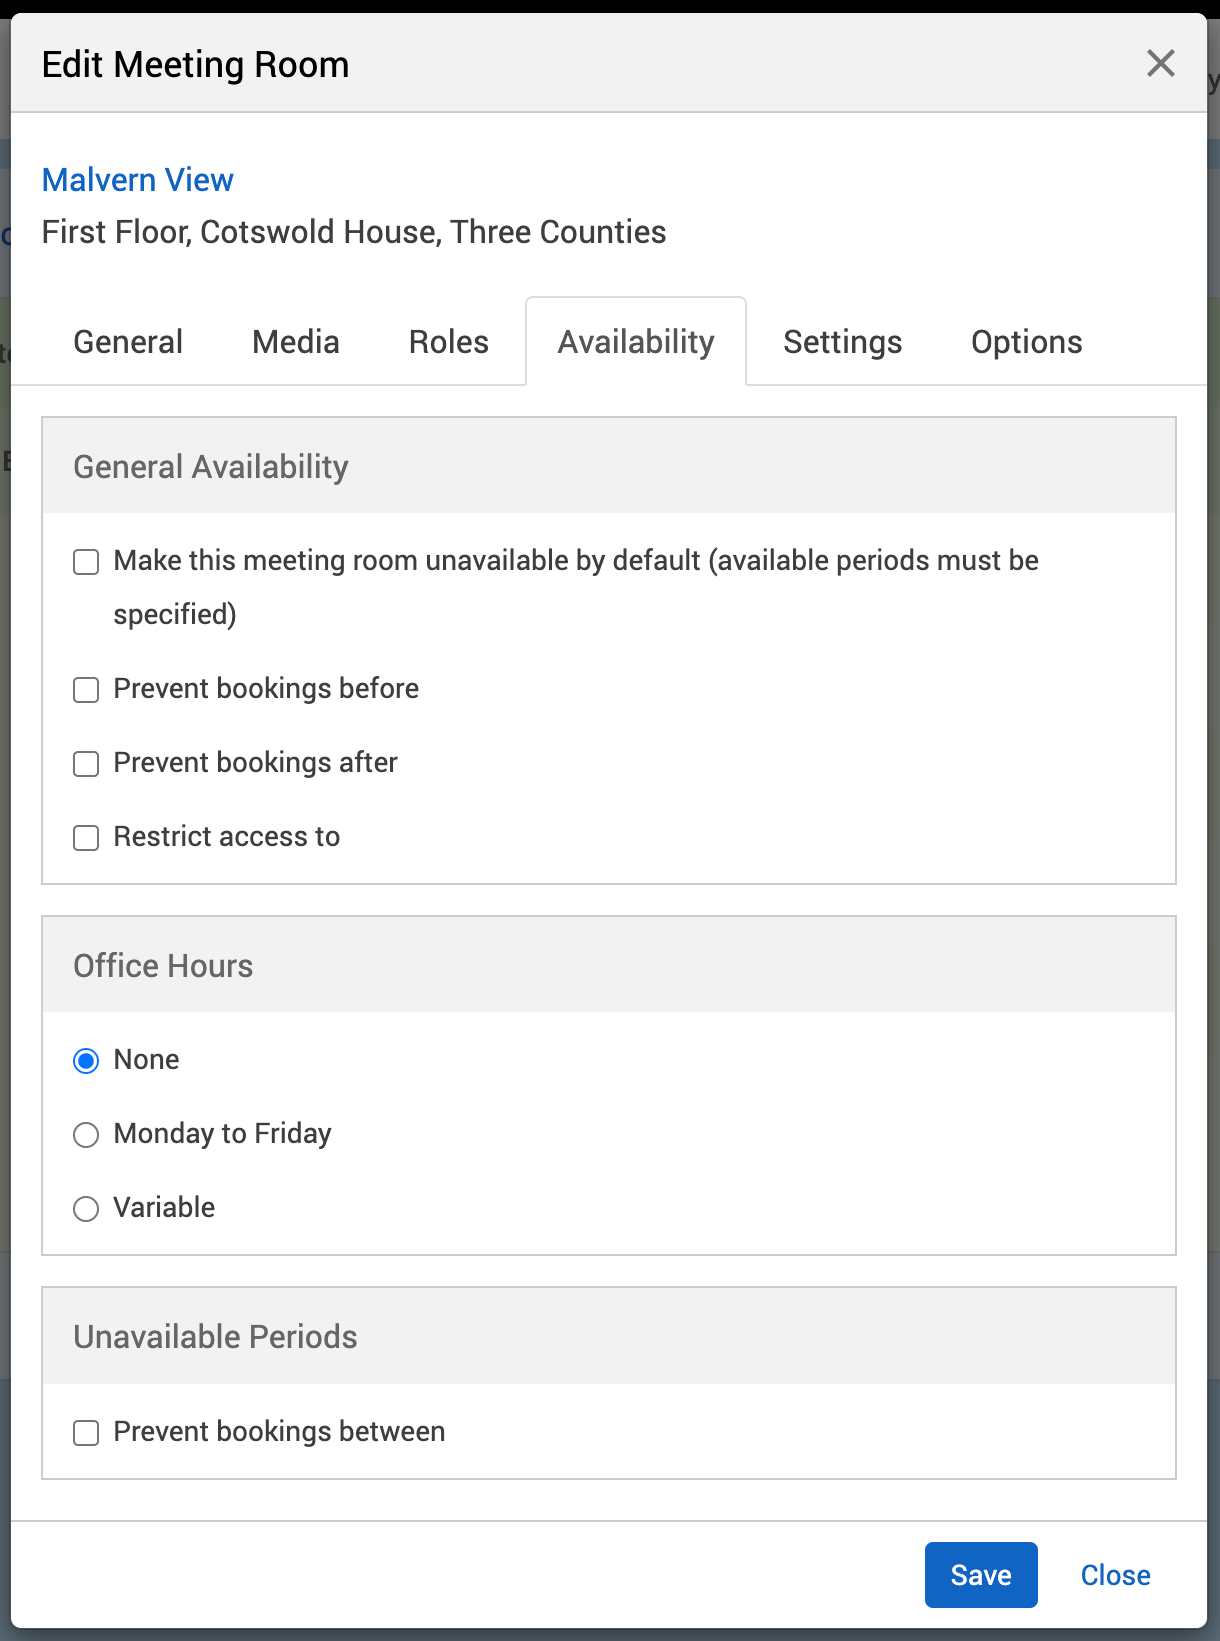Click the Unavailable Periods section header
Screen dimensions: 1220x1641
point(215,1337)
